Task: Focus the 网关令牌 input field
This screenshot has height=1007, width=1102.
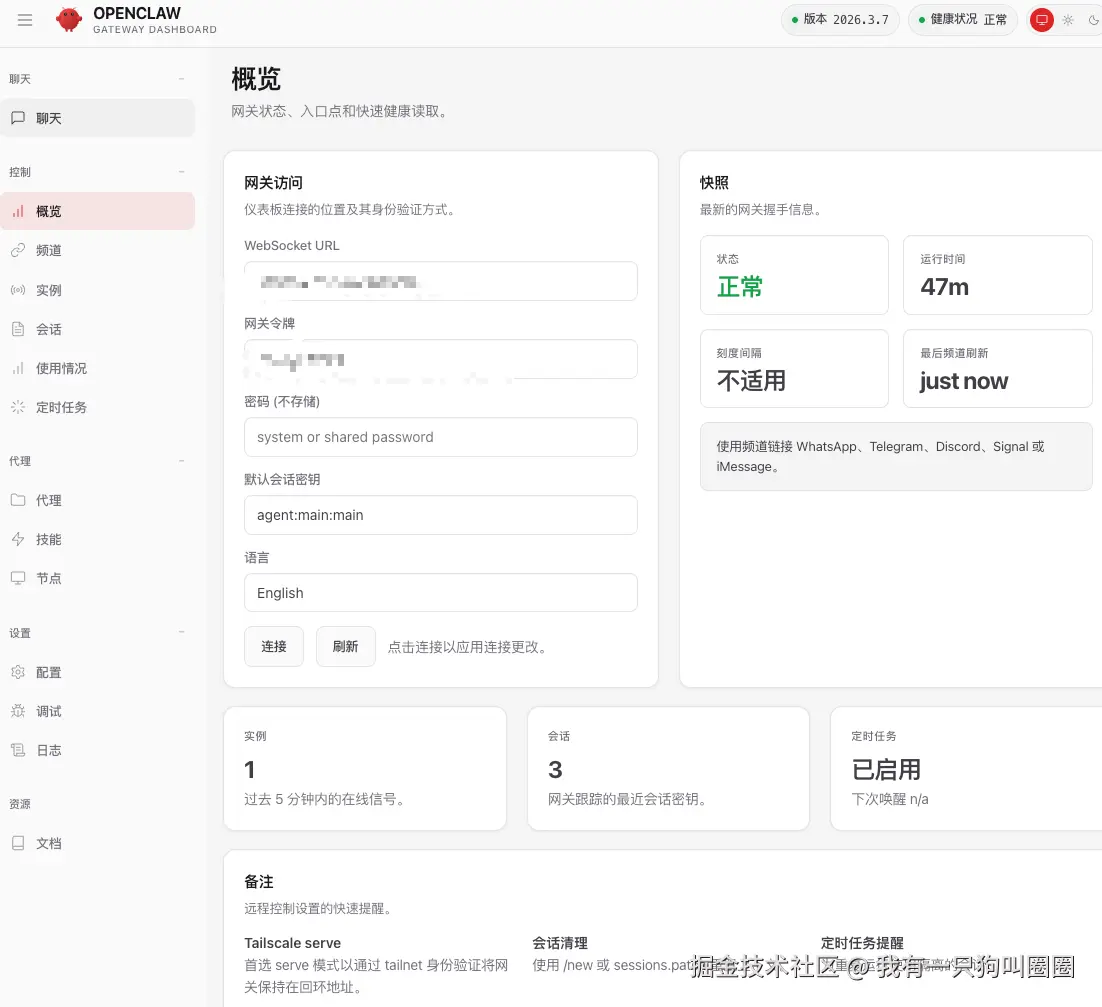Action: tap(441, 359)
